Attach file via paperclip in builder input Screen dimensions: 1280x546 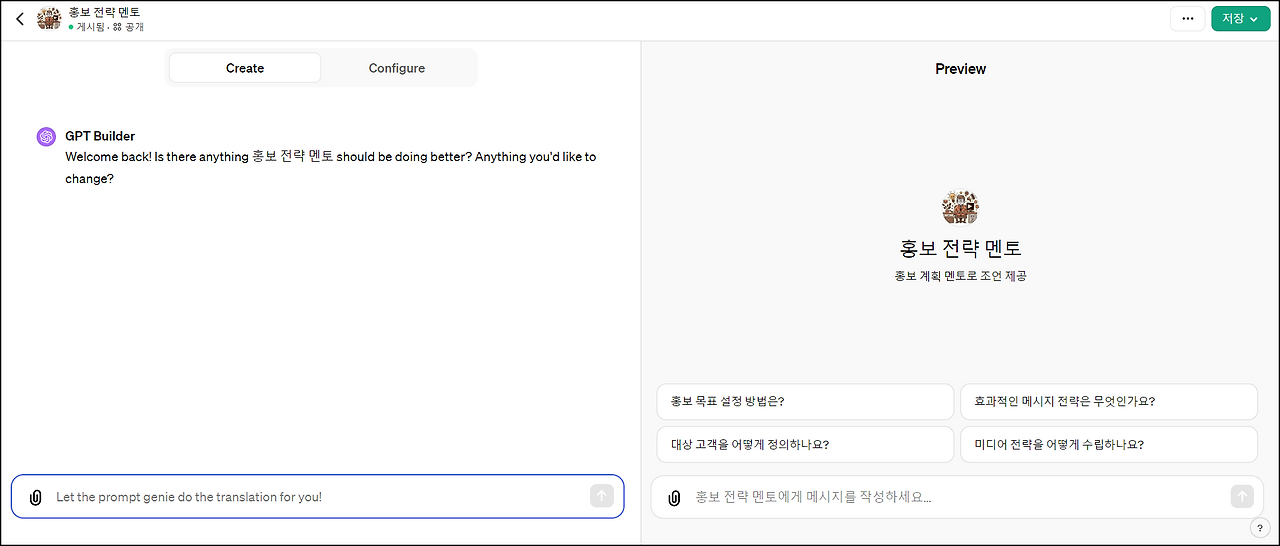35,497
